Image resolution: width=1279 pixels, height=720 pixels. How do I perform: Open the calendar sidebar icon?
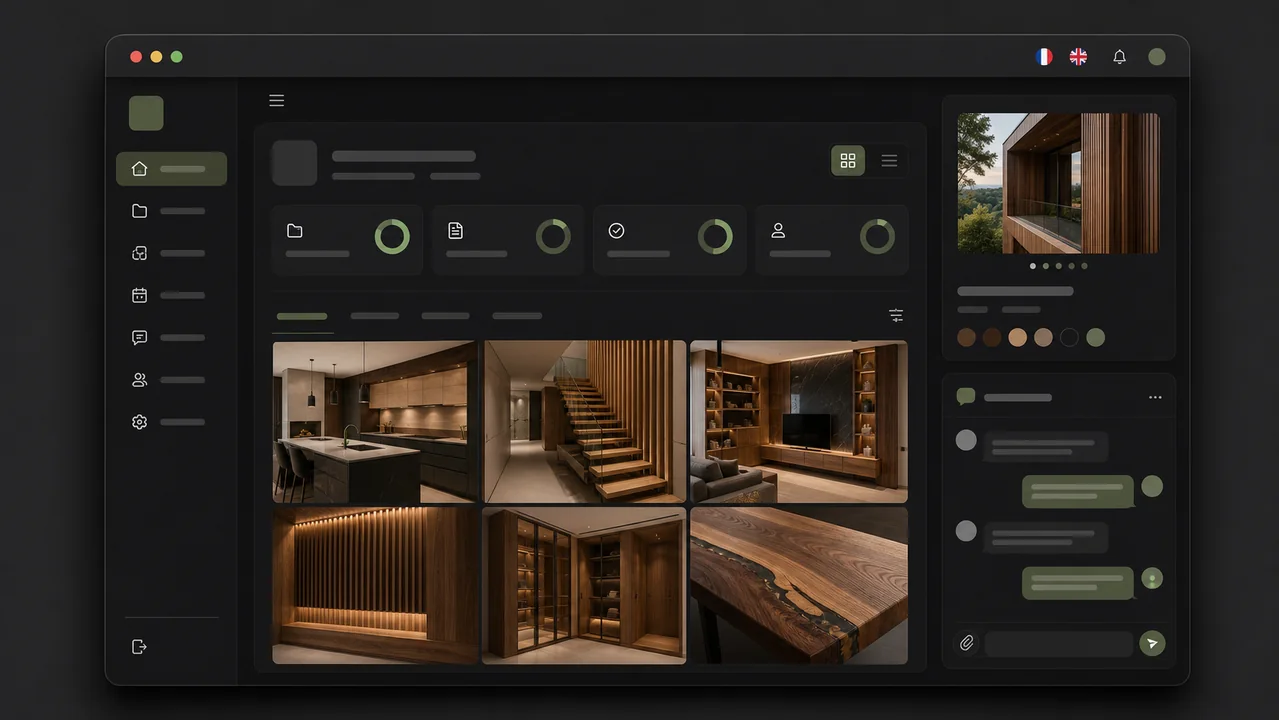click(x=140, y=295)
